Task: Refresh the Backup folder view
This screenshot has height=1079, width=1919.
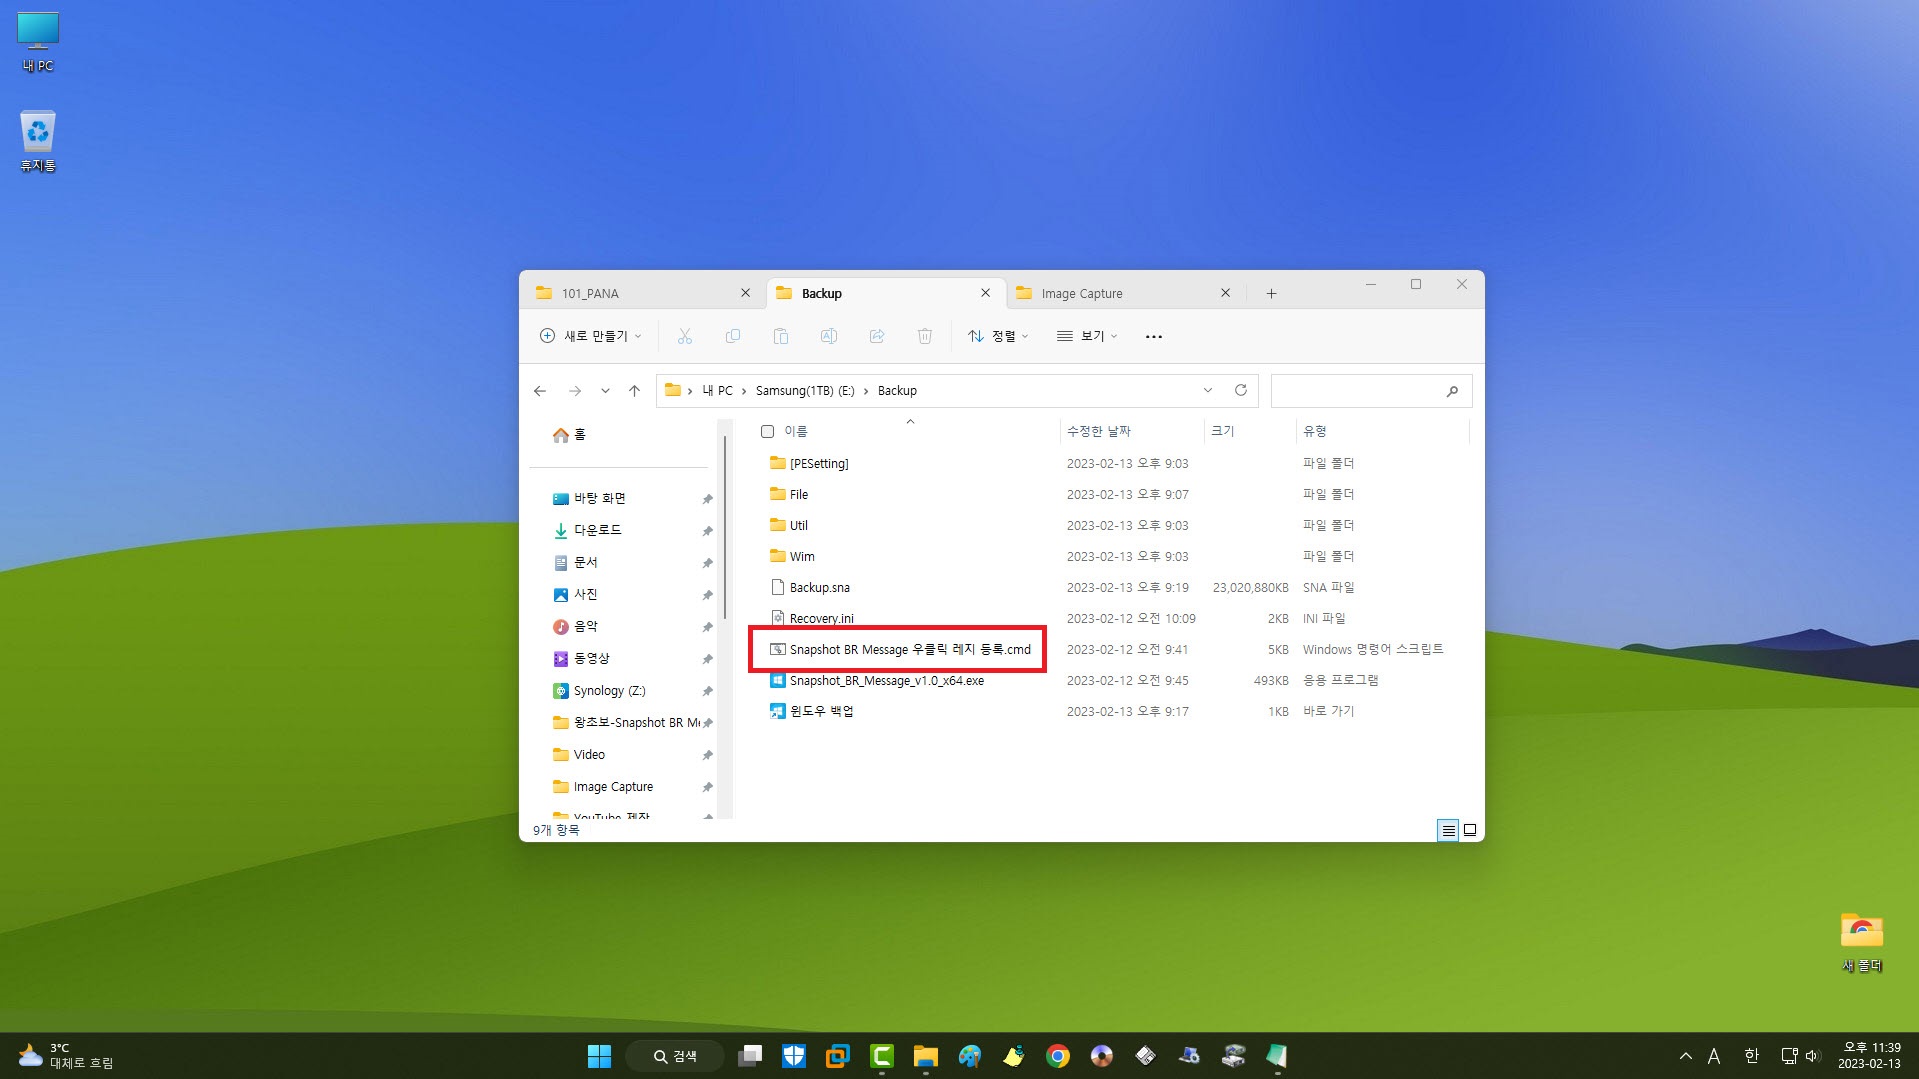Action: point(1241,390)
